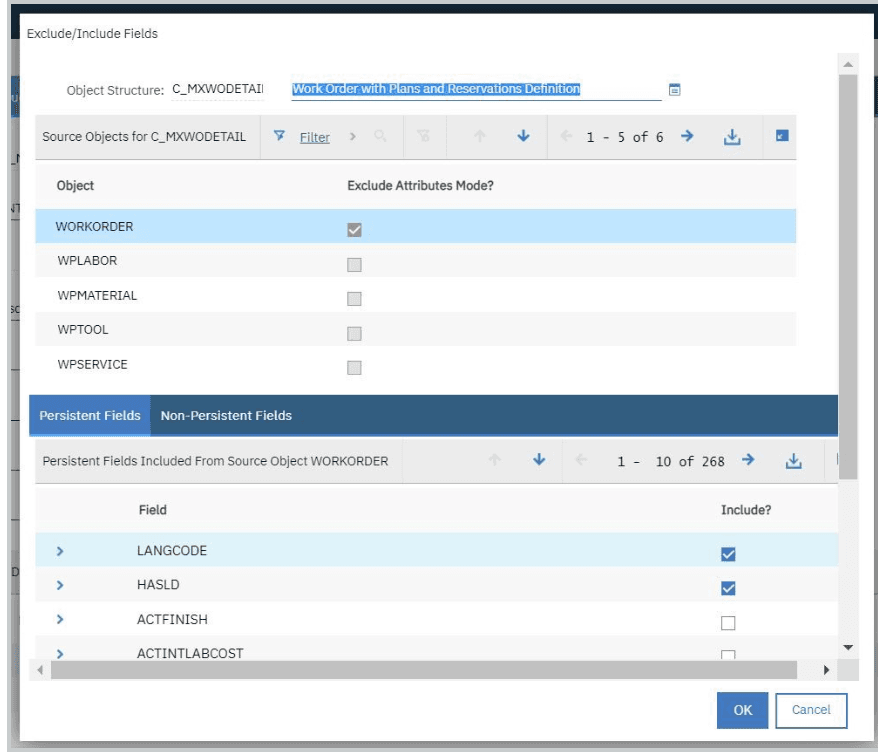Screen dimensions: 878x752
Task: Switch to the Non-Persistent Fields tab
Action: [x=226, y=415]
